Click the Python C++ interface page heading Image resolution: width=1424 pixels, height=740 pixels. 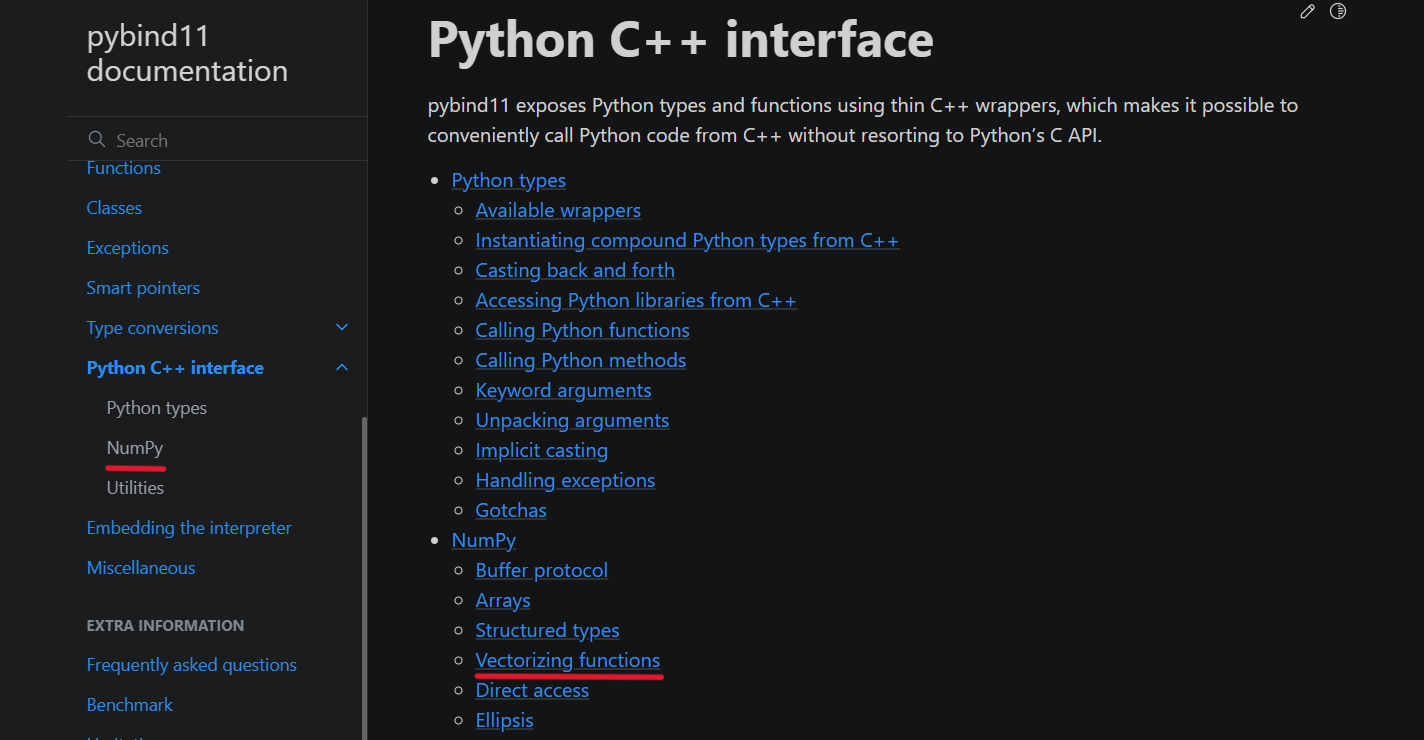tap(681, 40)
